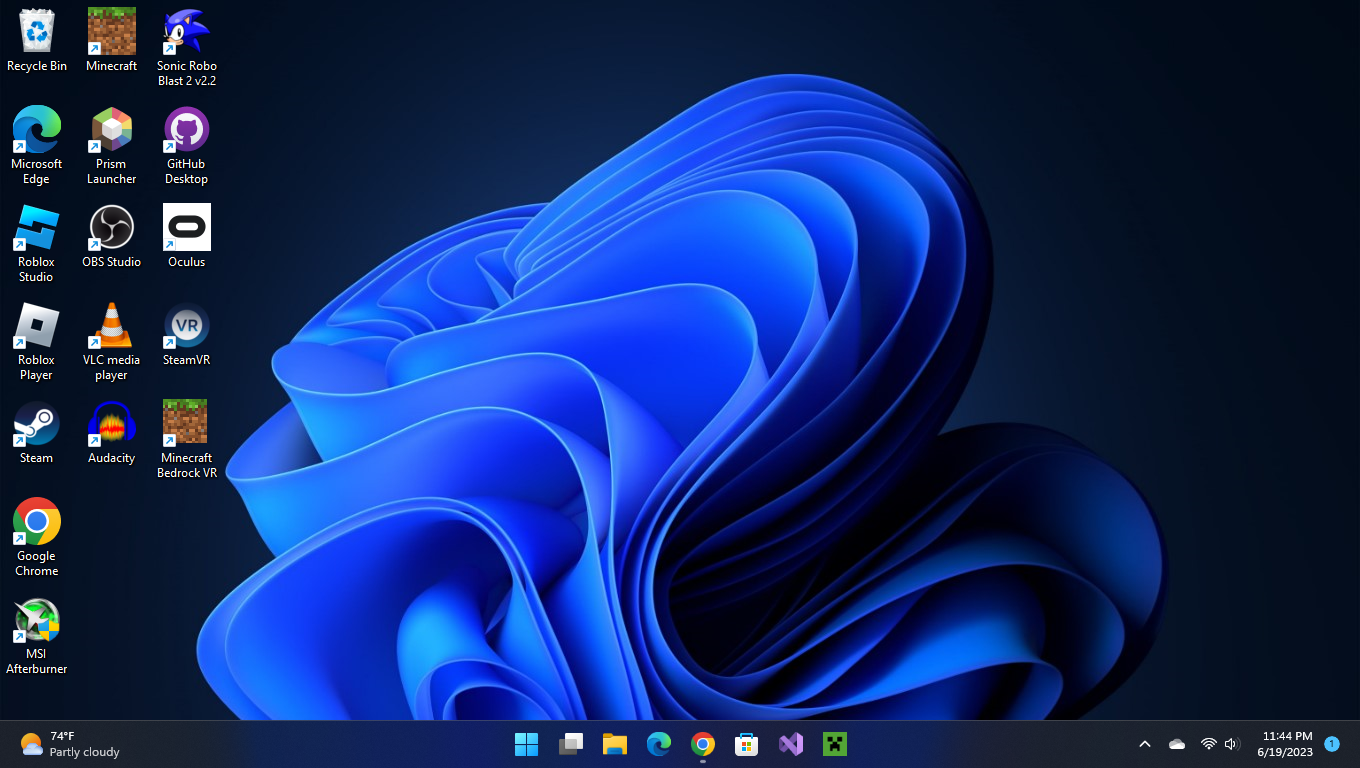Launch Visual Studio from the taskbar
The width and height of the screenshot is (1360, 768).
[x=791, y=744]
